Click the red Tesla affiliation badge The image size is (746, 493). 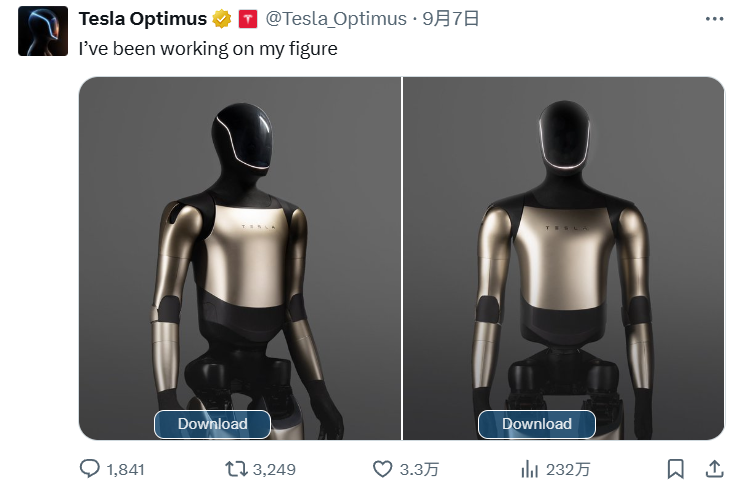pyautogui.click(x=247, y=19)
